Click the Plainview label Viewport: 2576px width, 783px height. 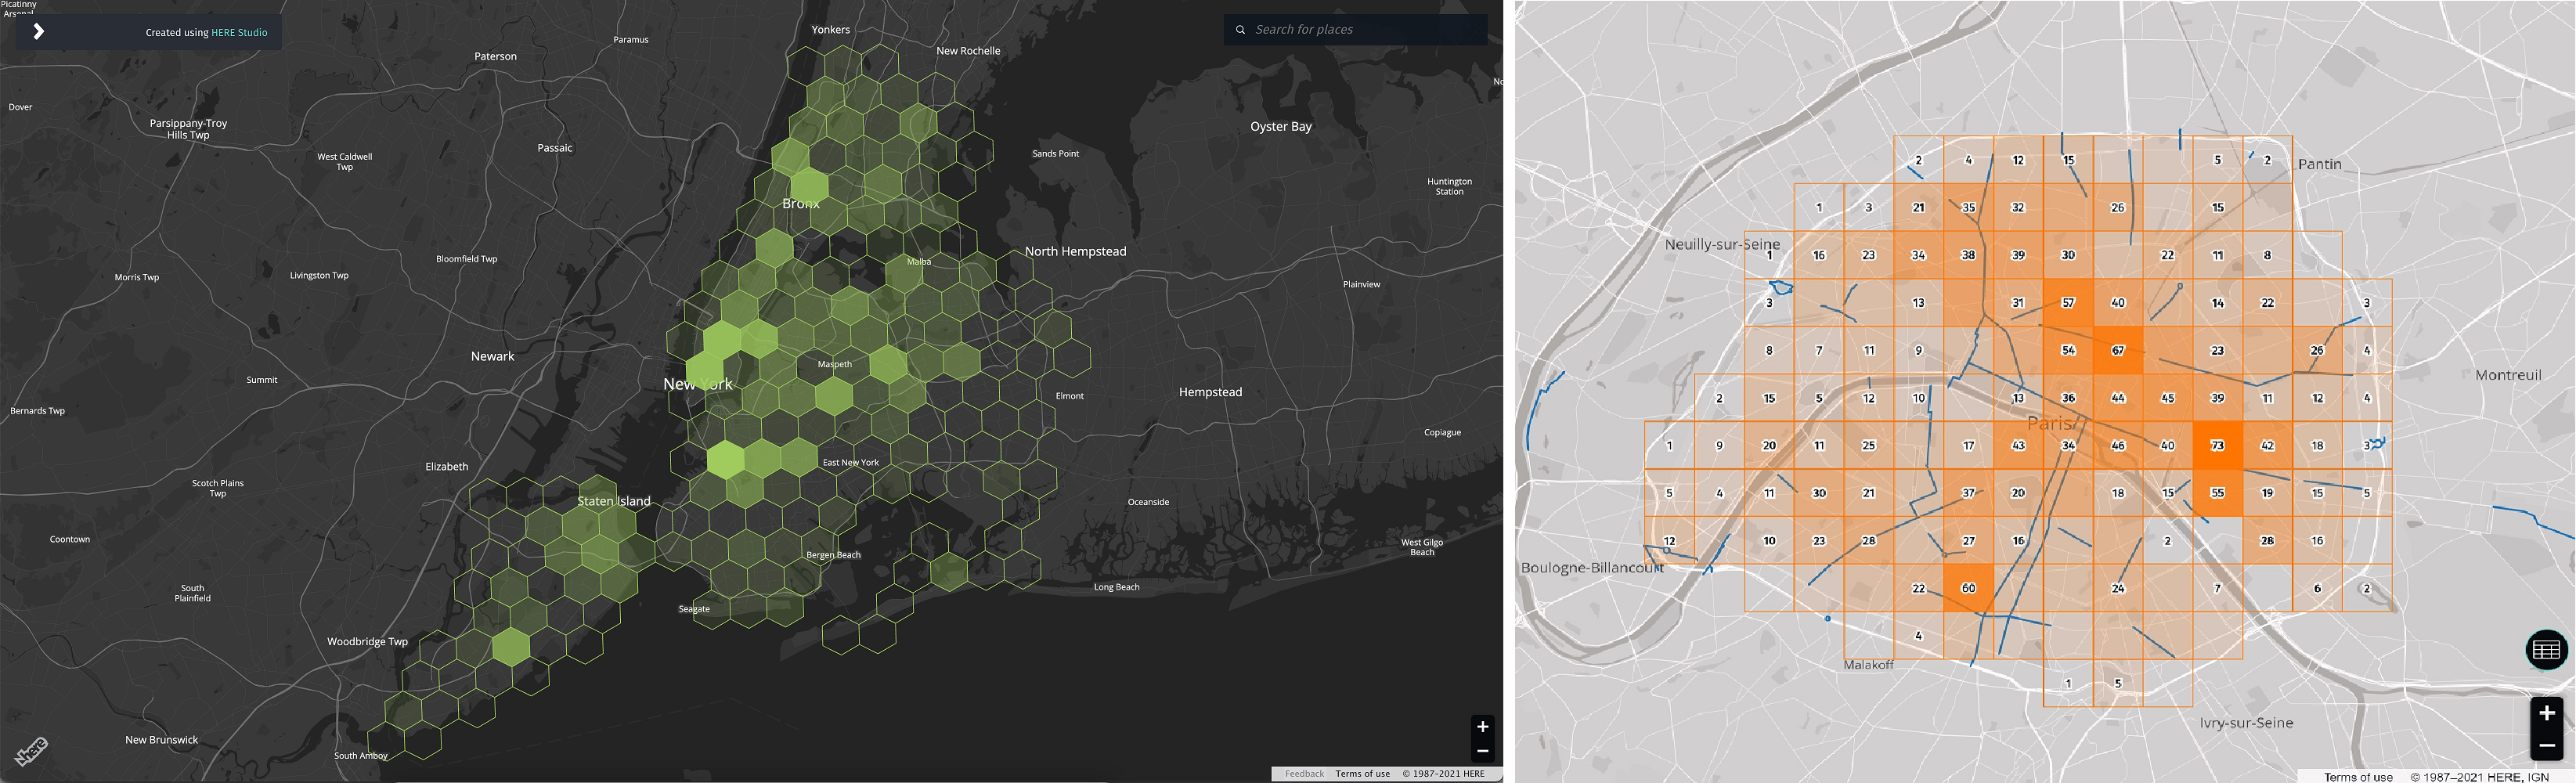1361,285
